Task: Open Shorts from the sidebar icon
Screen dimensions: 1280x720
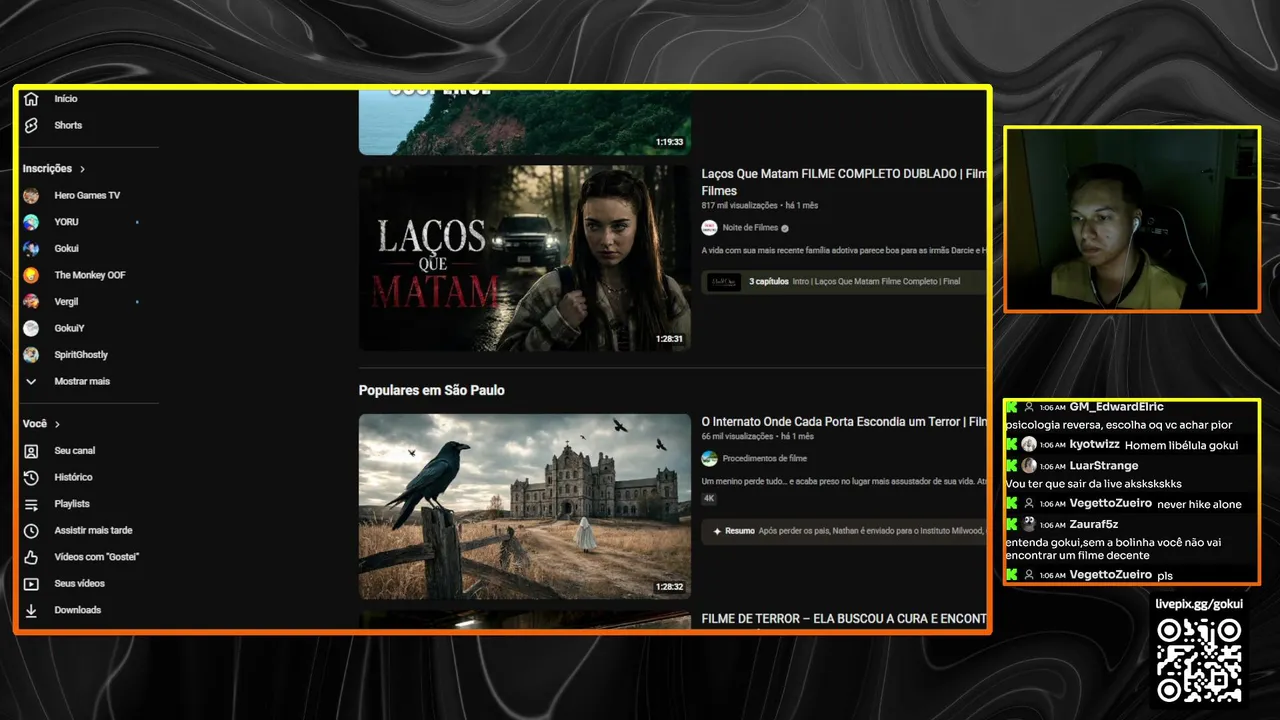Action: click(x=31, y=125)
